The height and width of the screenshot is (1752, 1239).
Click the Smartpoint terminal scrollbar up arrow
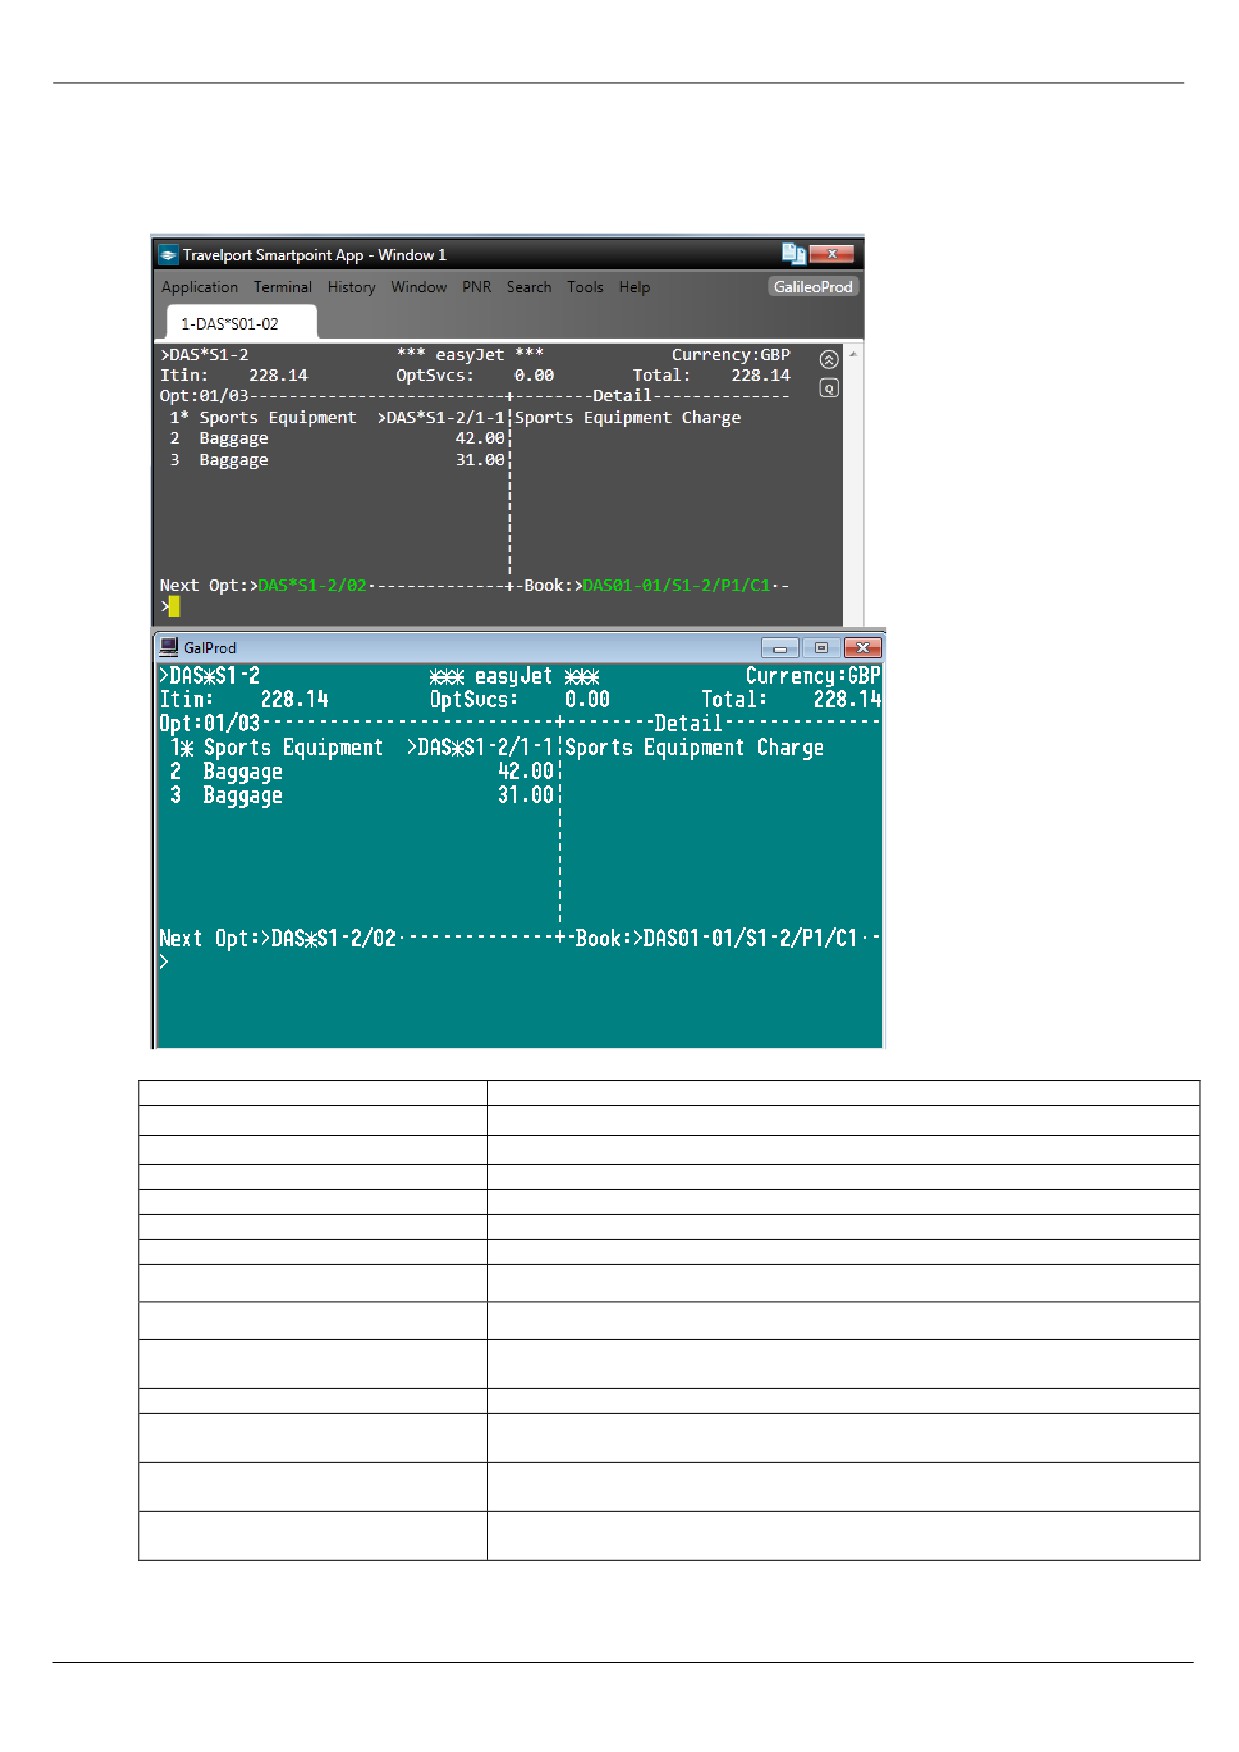853,354
